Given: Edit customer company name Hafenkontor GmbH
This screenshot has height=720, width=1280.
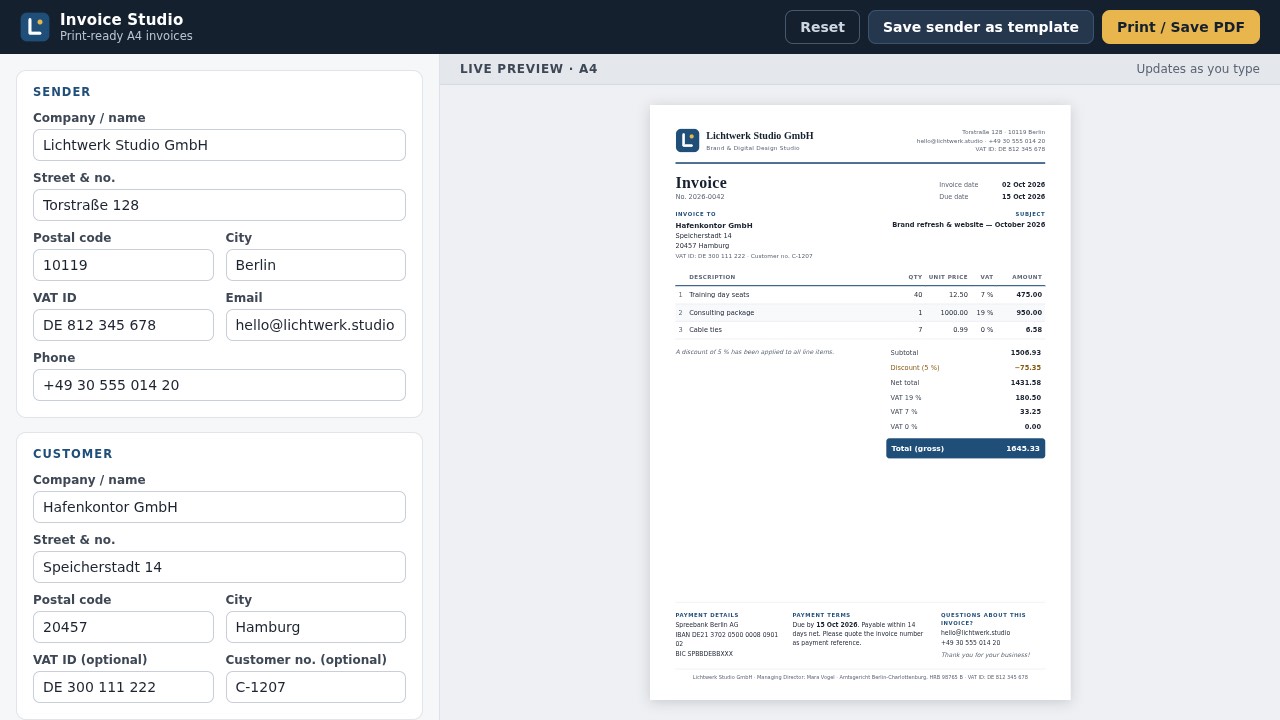Looking at the screenshot, I should point(219,507).
